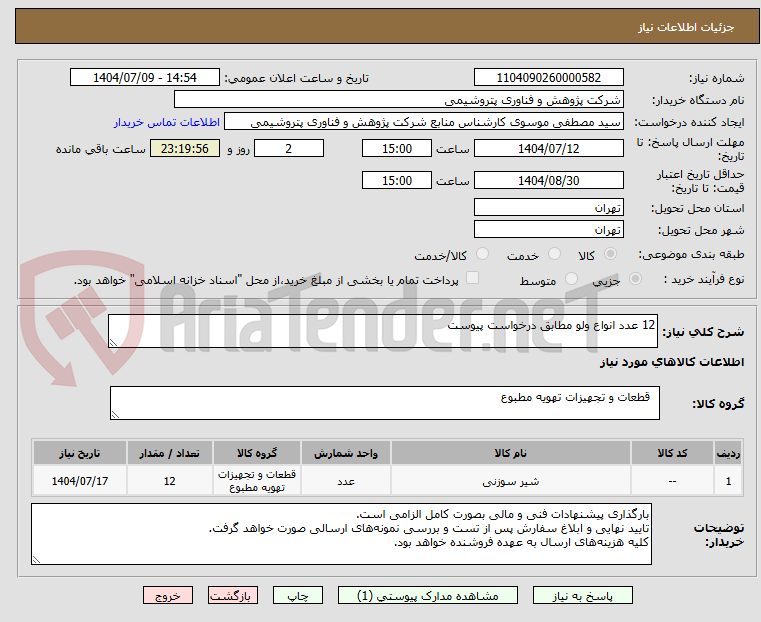This screenshot has width=761, height=622.
Task: Click the resize handle of گروه کالا box
Action: click(116, 415)
